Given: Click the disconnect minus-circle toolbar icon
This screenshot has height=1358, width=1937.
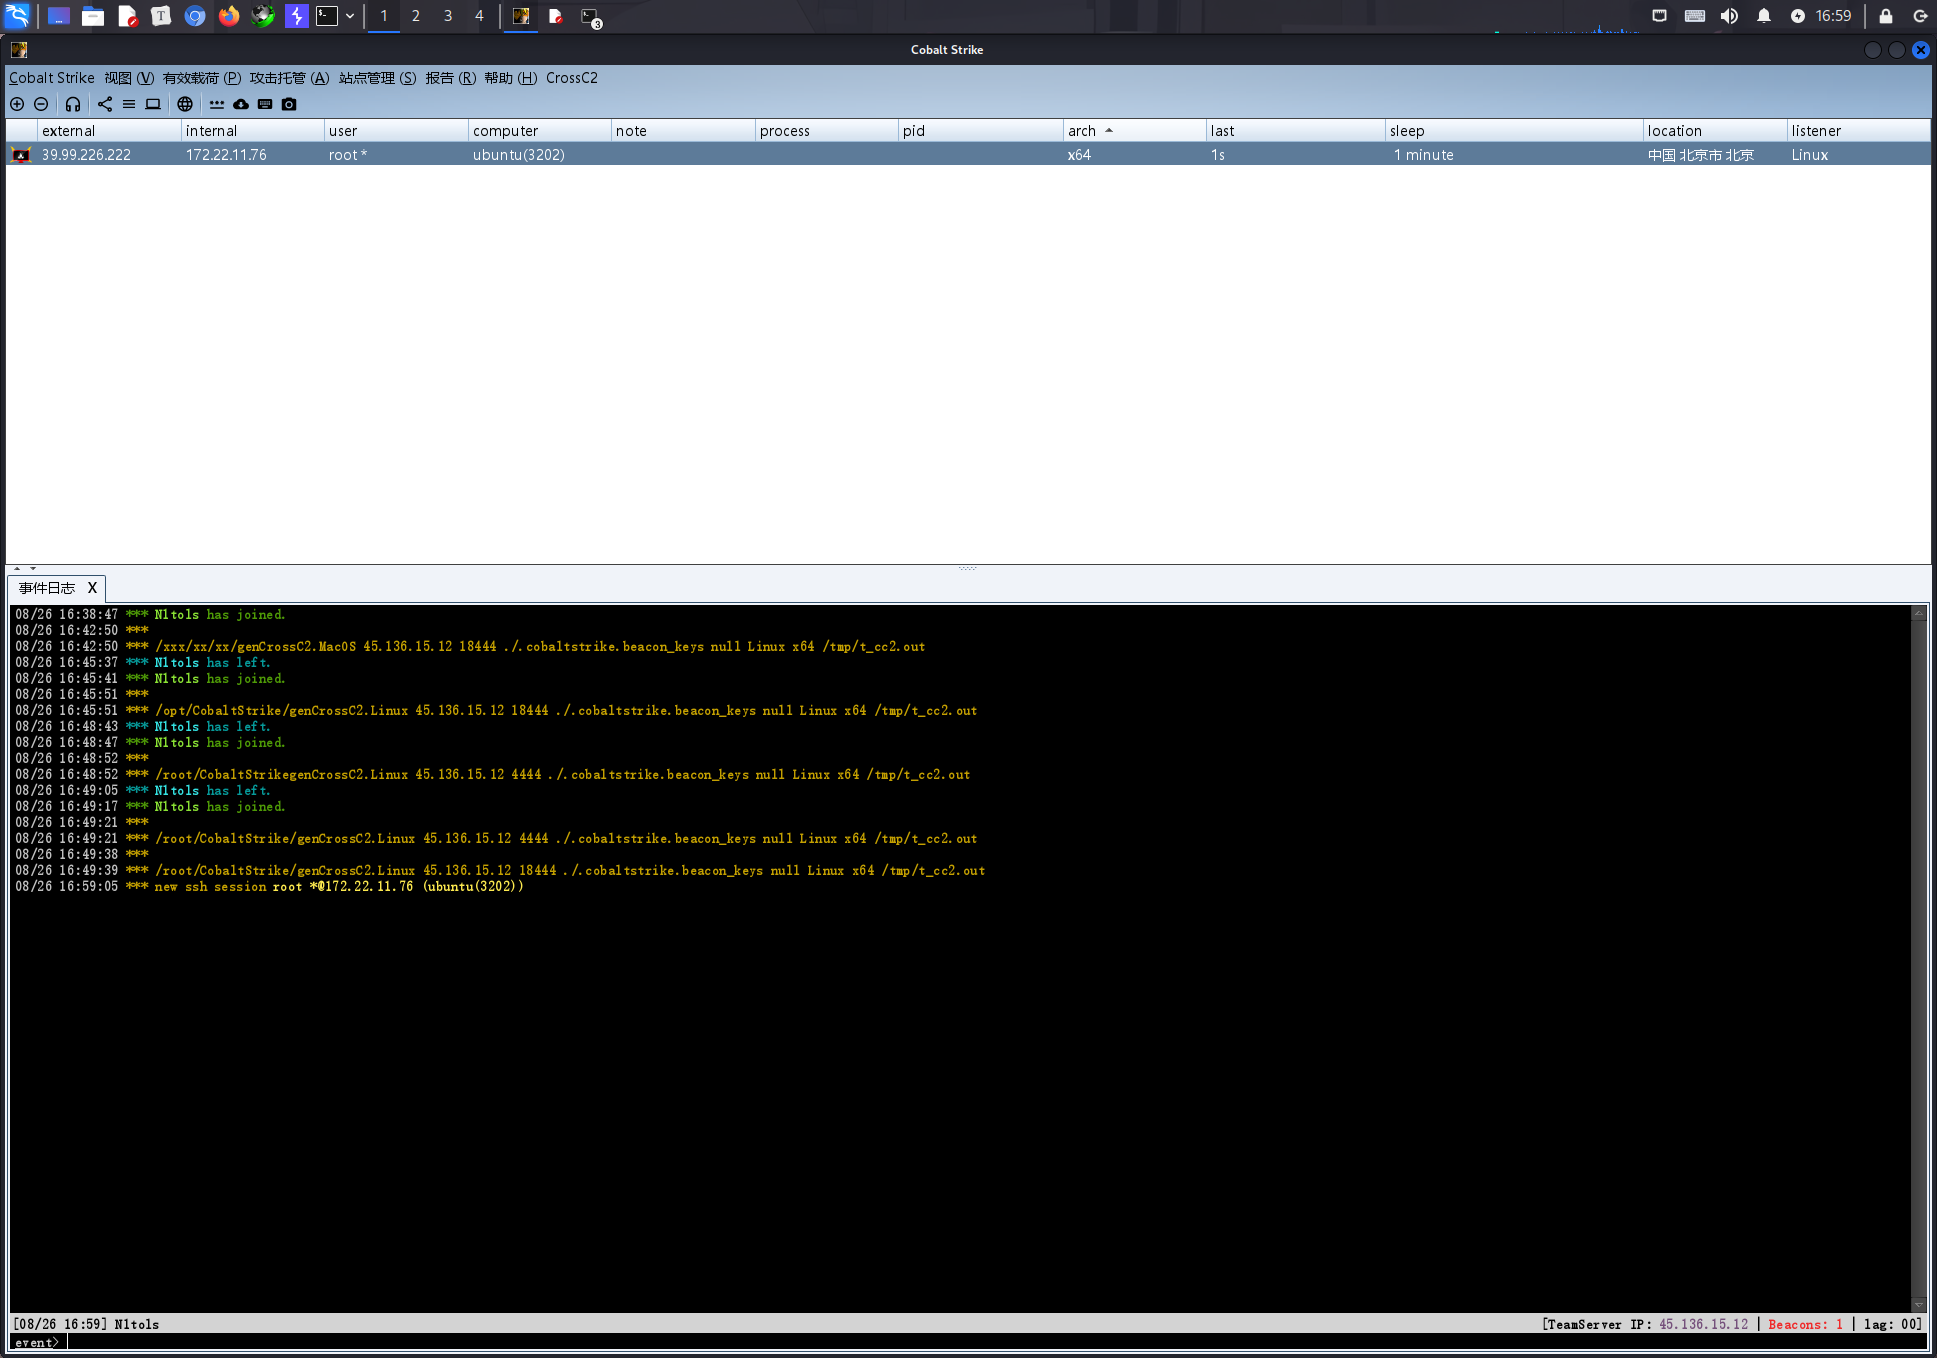Looking at the screenshot, I should tap(41, 104).
